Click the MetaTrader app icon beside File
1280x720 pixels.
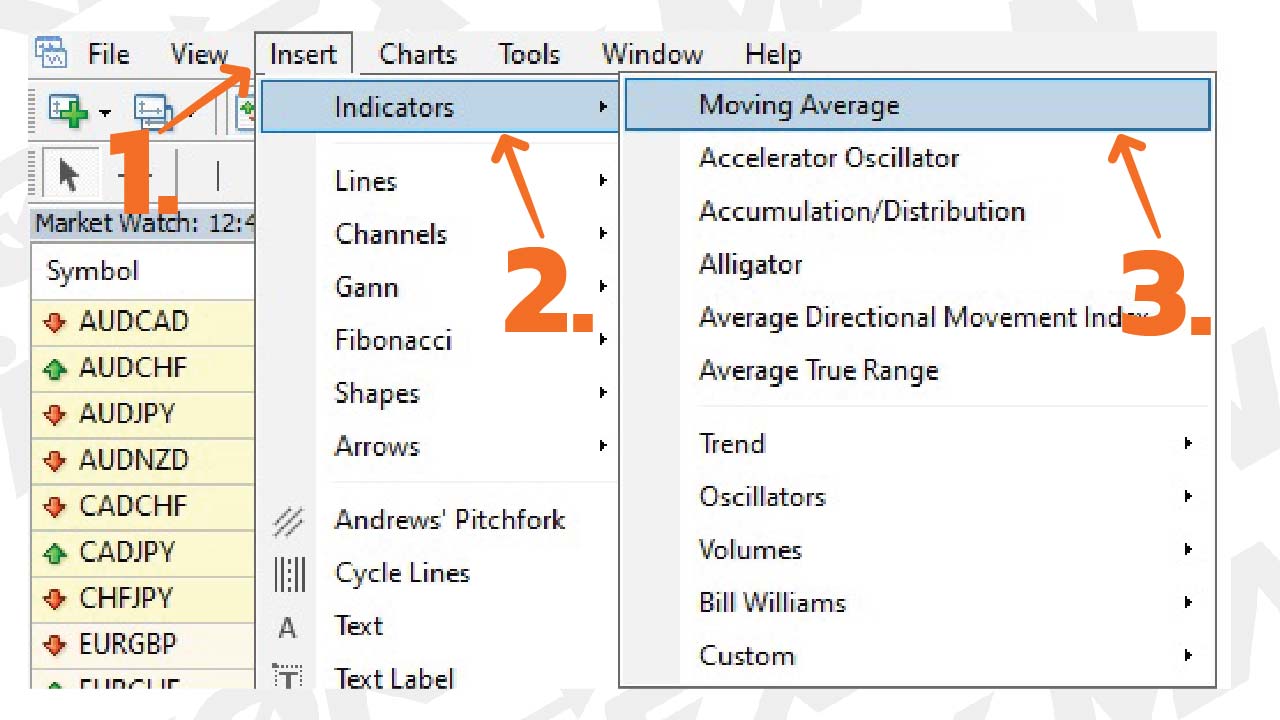point(50,52)
